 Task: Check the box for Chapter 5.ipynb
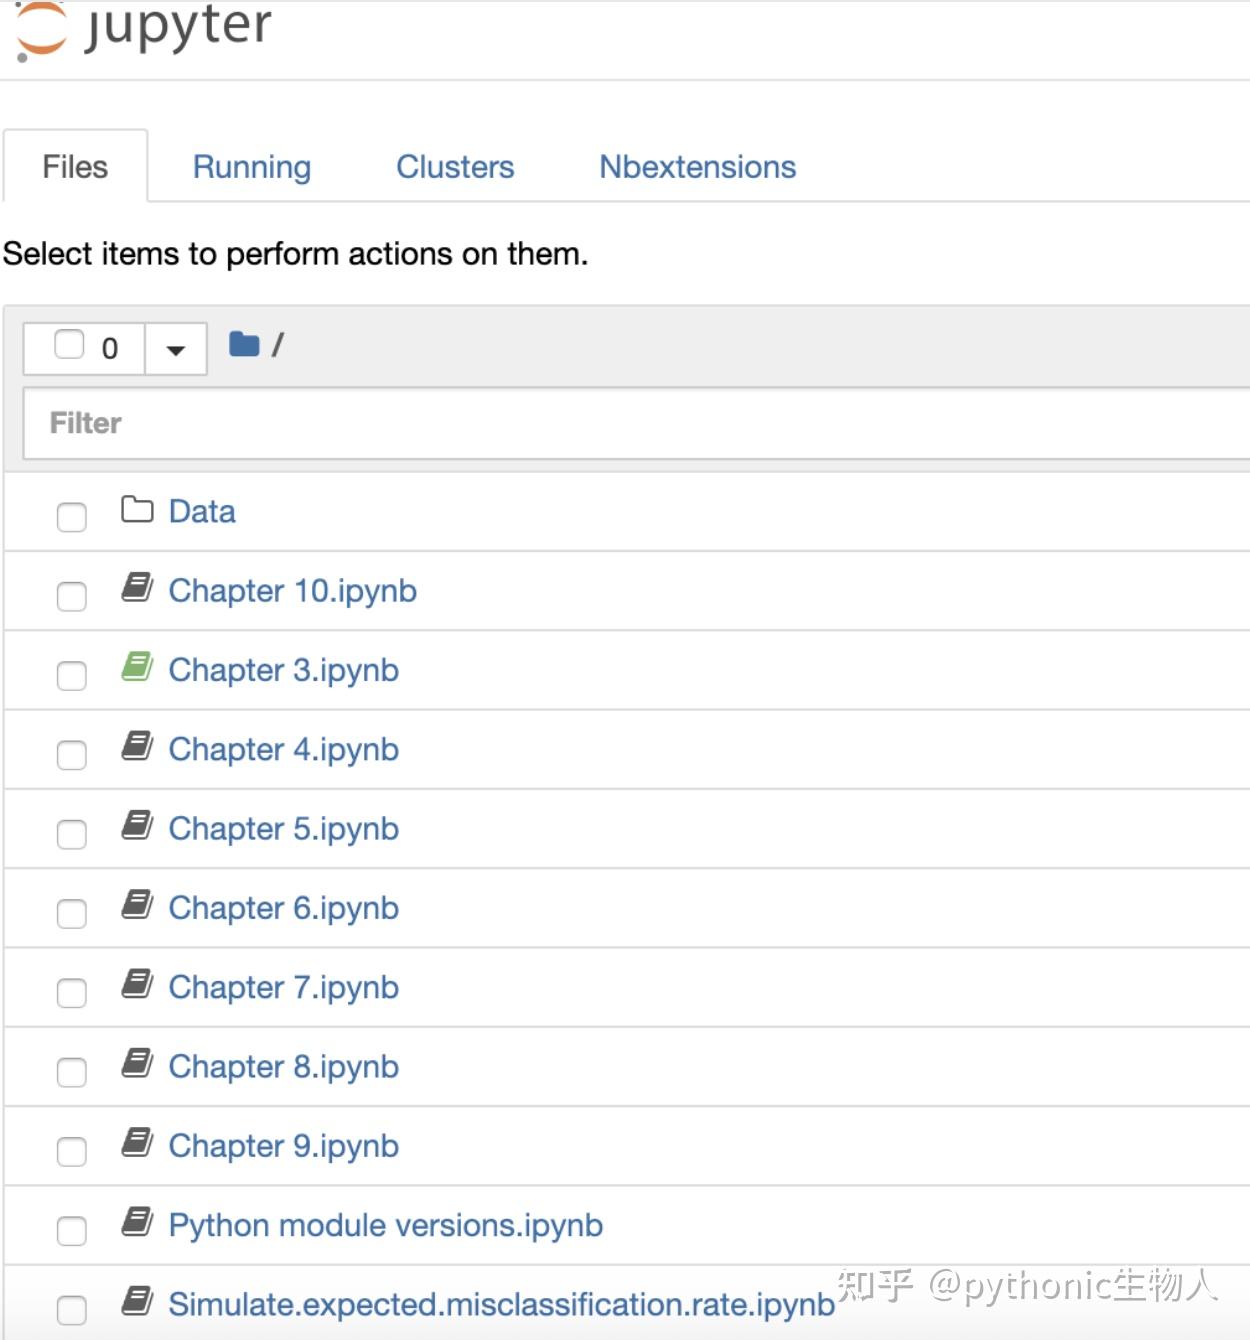[x=72, y=834]
